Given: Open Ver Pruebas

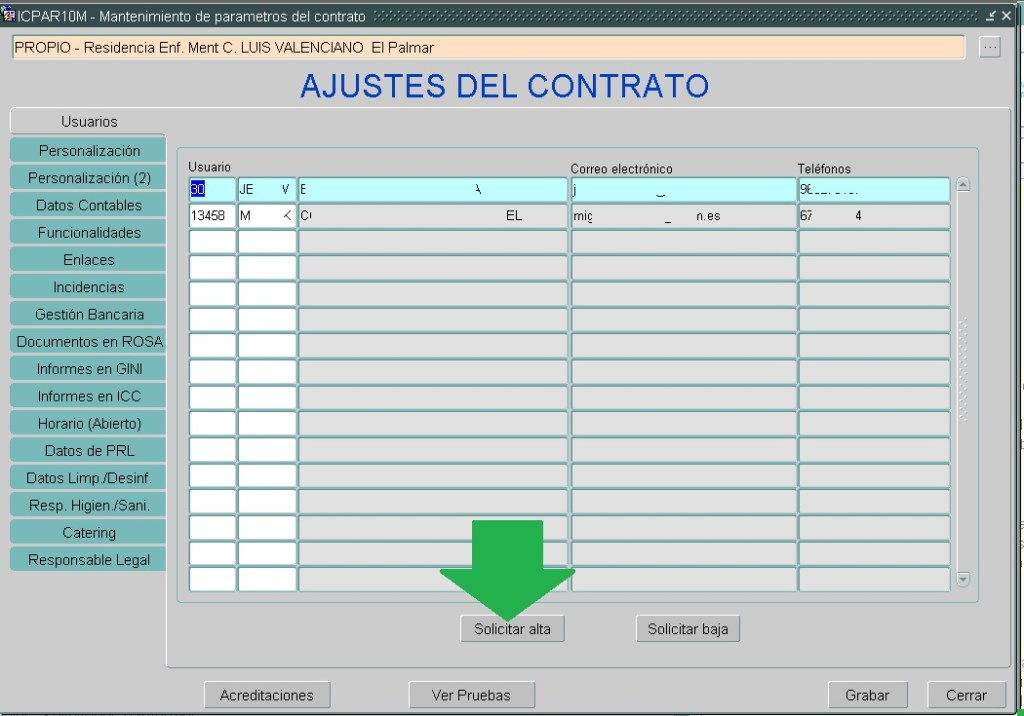Looking at the screenshot, I should point(471,695).
